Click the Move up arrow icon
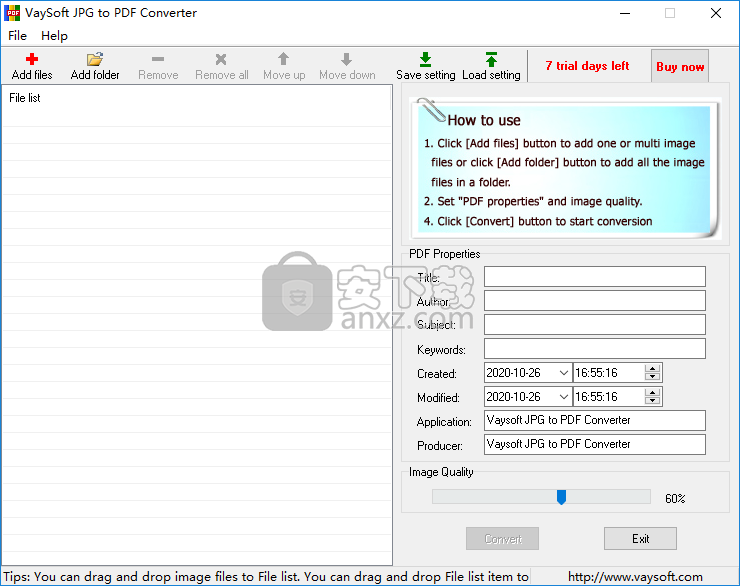 coord(283,59)
